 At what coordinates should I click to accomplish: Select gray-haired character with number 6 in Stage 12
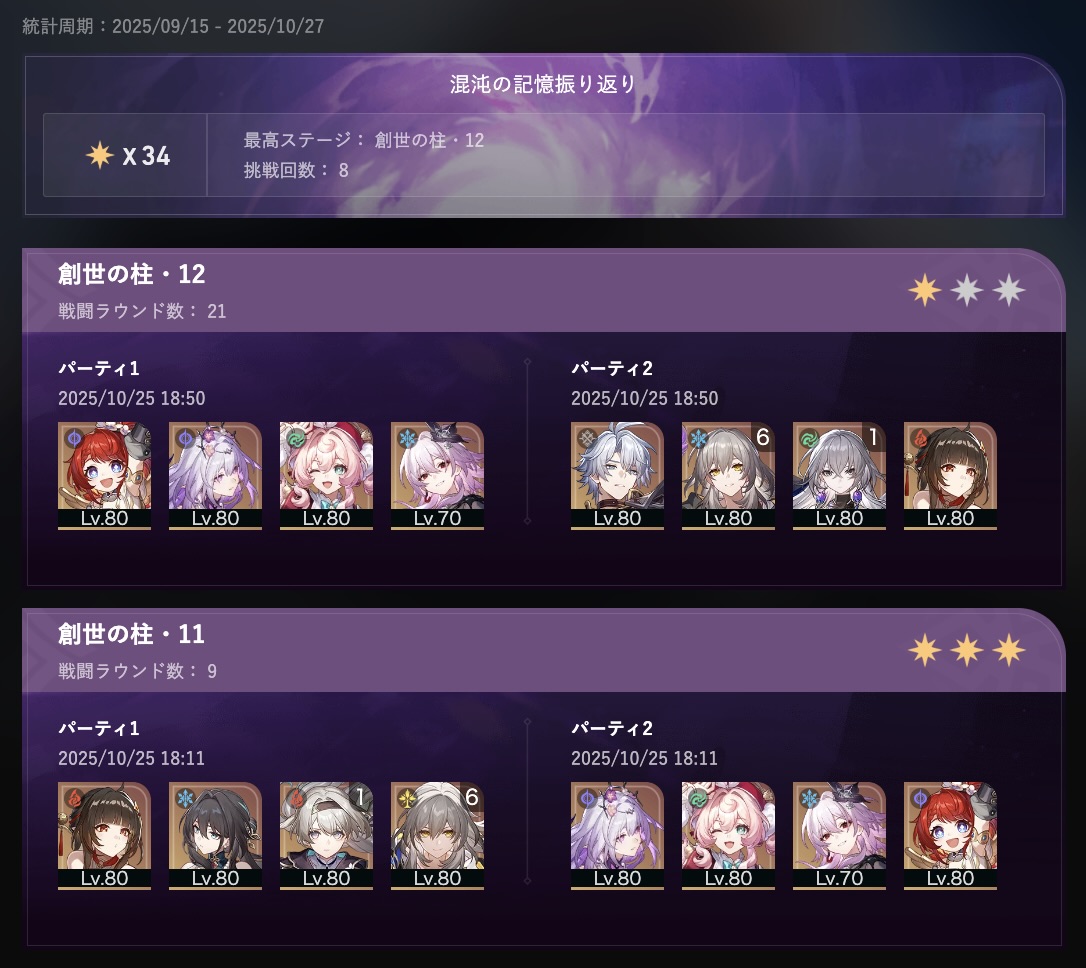pos(728,476)
